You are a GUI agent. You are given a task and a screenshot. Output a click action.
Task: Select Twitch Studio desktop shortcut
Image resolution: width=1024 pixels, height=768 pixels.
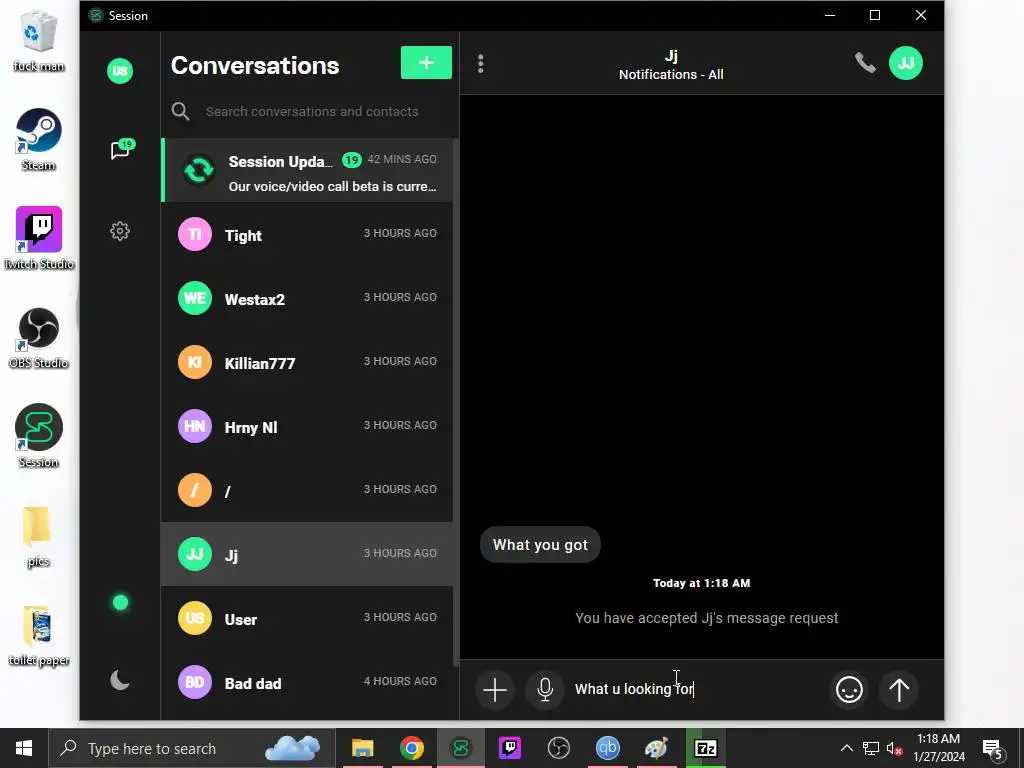pos(39,238)
